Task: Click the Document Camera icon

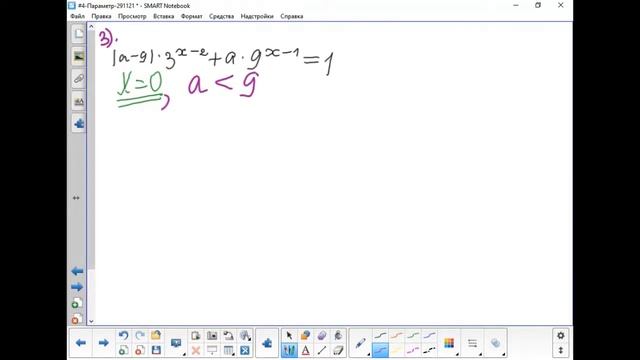Action: (228, 336)
